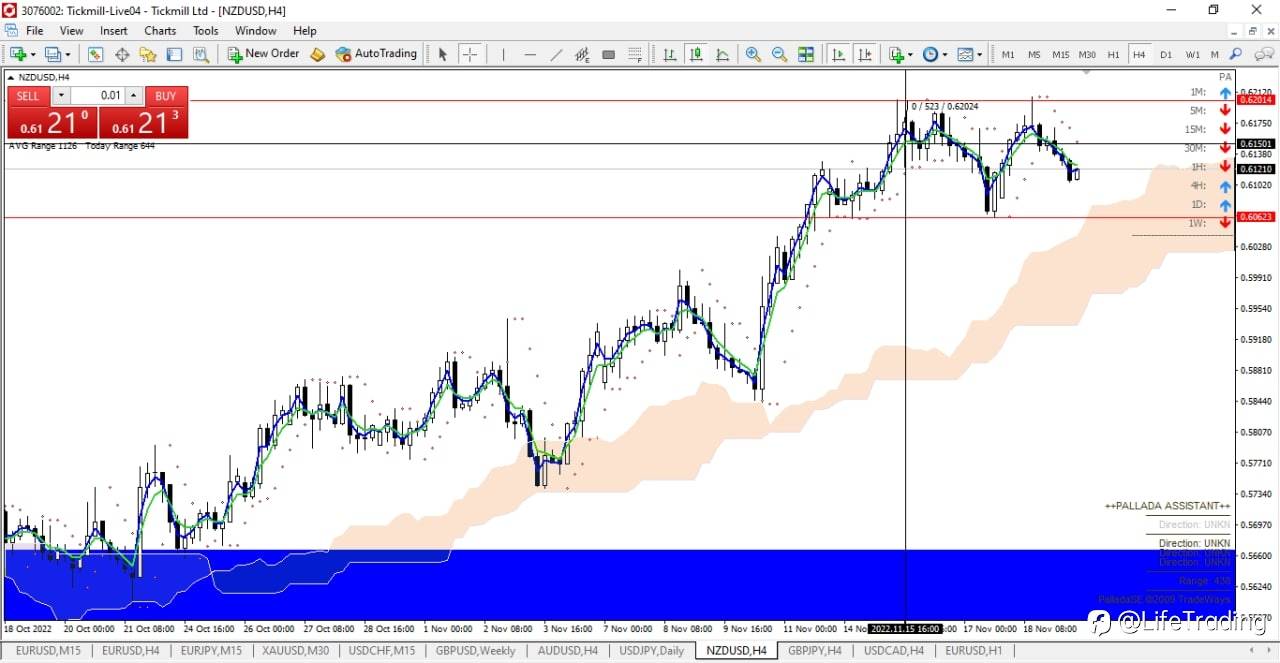Click the 0.01 volume input field

(97, 96)
